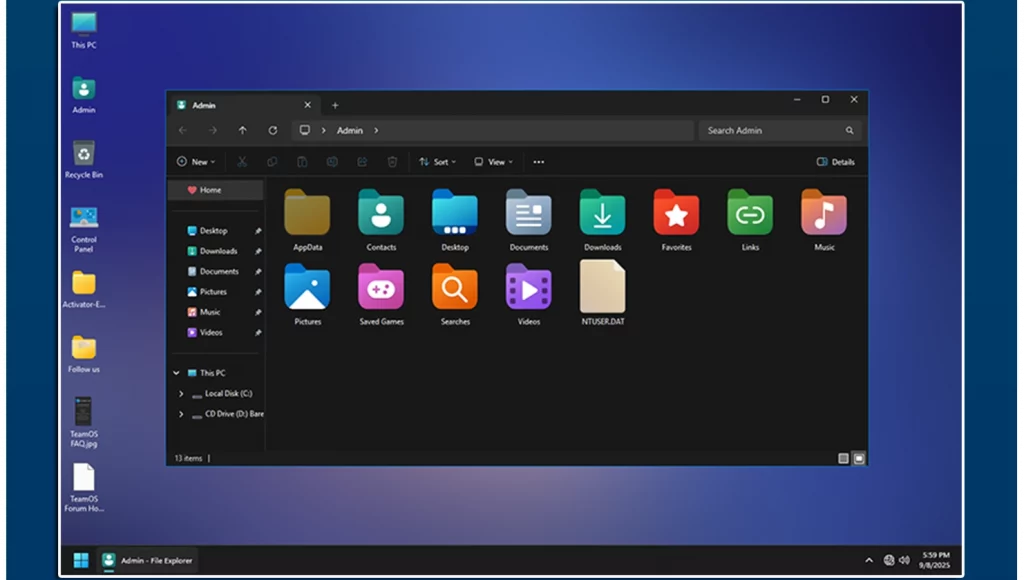Open the Favorites folder with star
Viewport: 1024px width, 580px height.
[676, 213]
